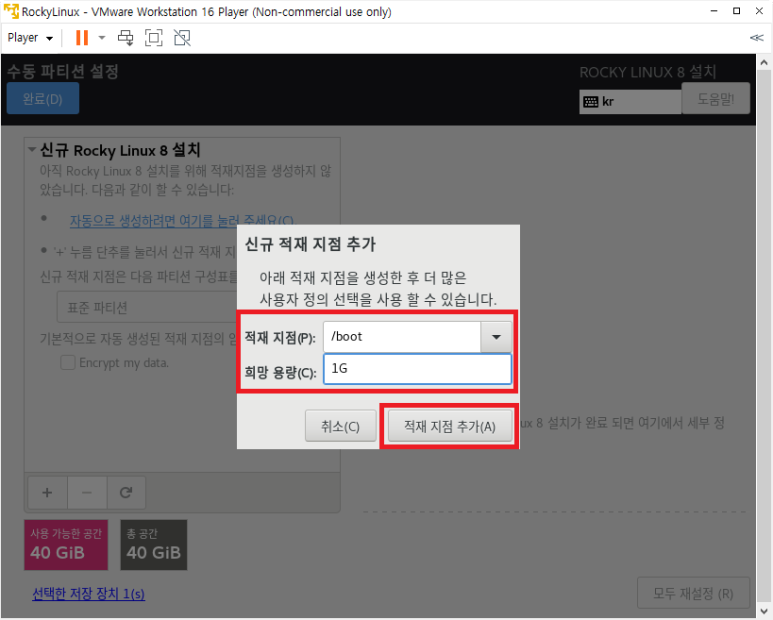
Task: Open the power options dropdown arrow
Action: click(x=102, y=38)
